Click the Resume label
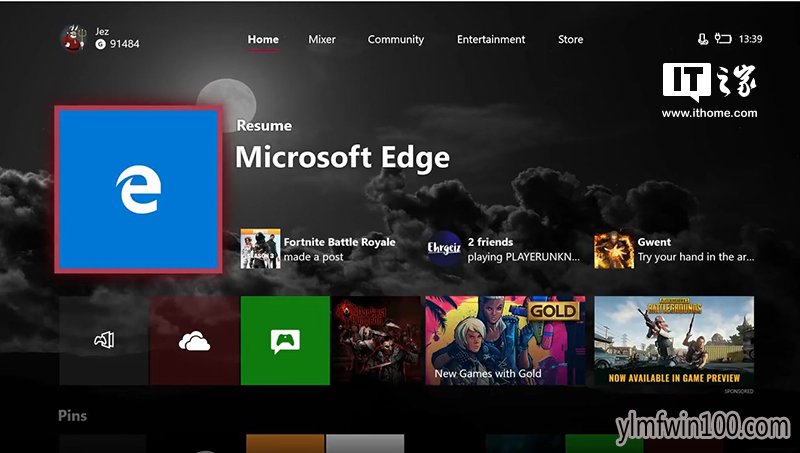 coord(264,125)
